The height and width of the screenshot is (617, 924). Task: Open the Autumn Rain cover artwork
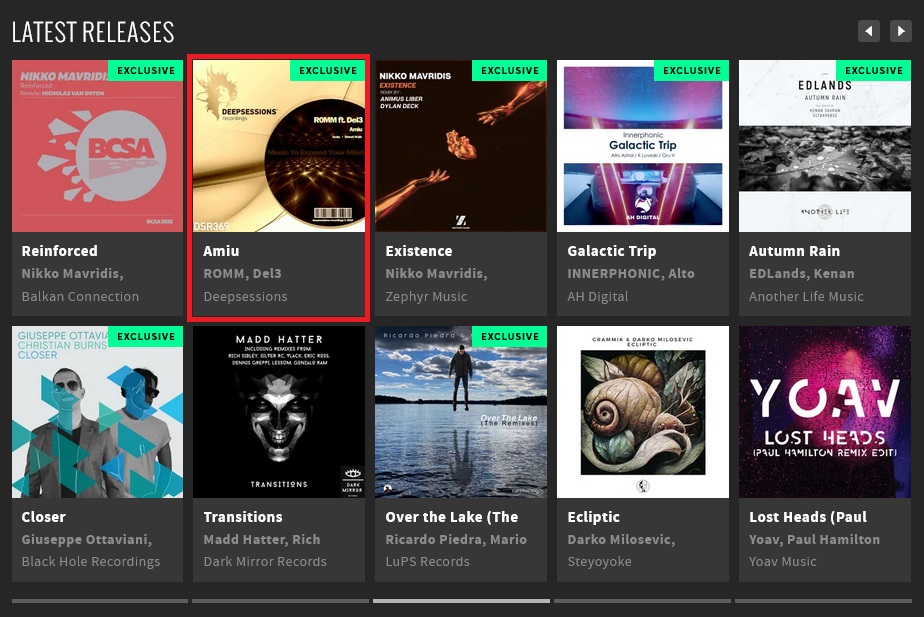point(825,146)
